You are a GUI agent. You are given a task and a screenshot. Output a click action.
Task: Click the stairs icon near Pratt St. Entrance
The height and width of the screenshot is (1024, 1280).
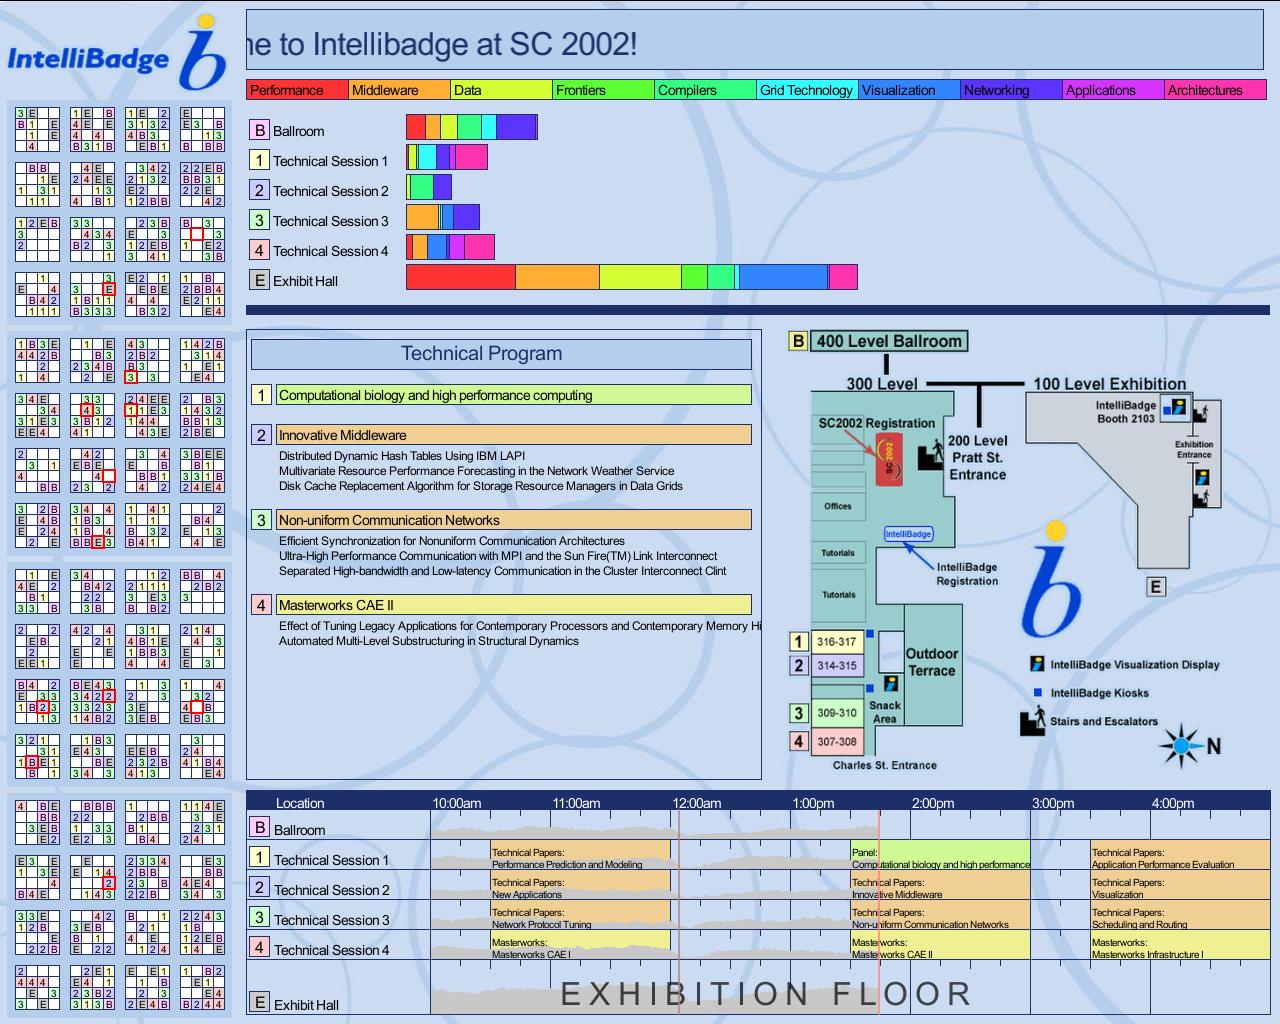[x=931, y=452]
